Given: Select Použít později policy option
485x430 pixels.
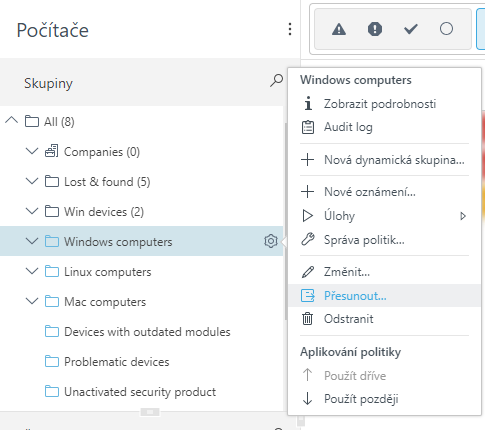Looking at the screenshot, I should pyautogui.click(x=385, y=399).
